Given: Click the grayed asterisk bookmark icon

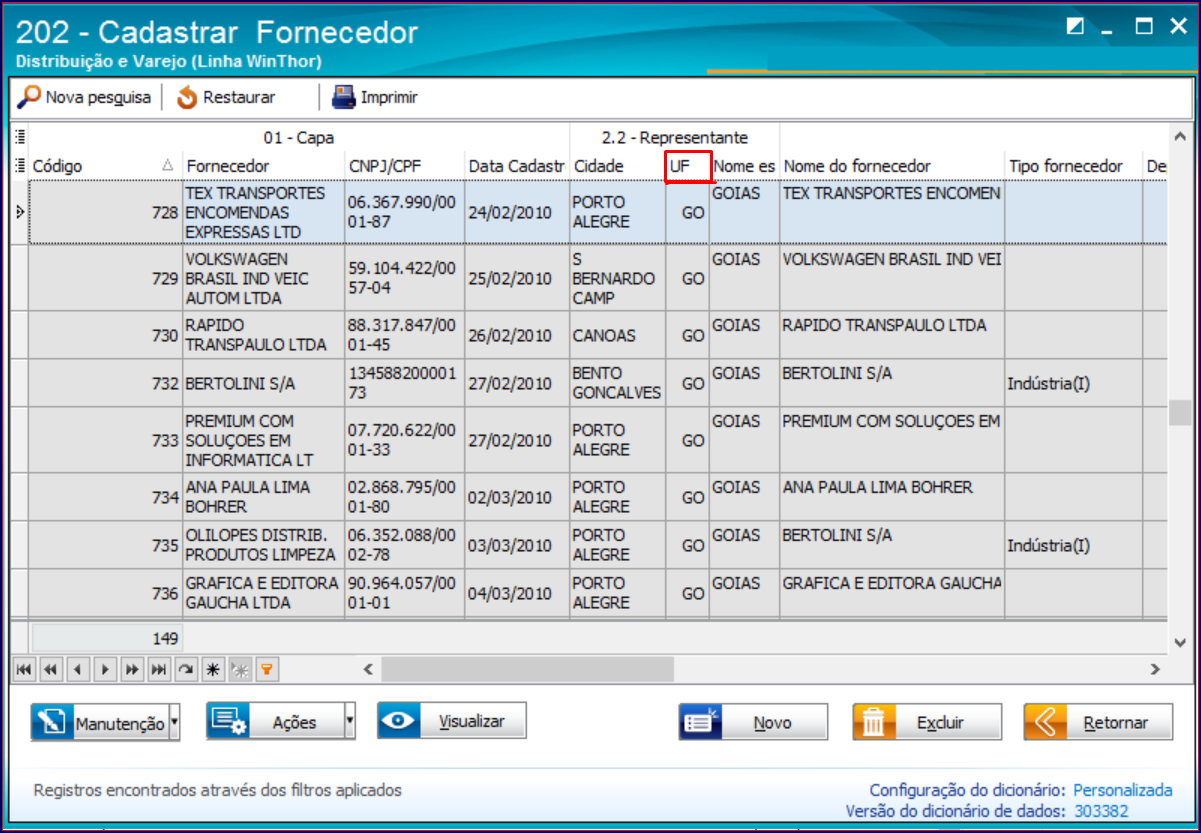Looking at the screenshot, I should 239,670.
